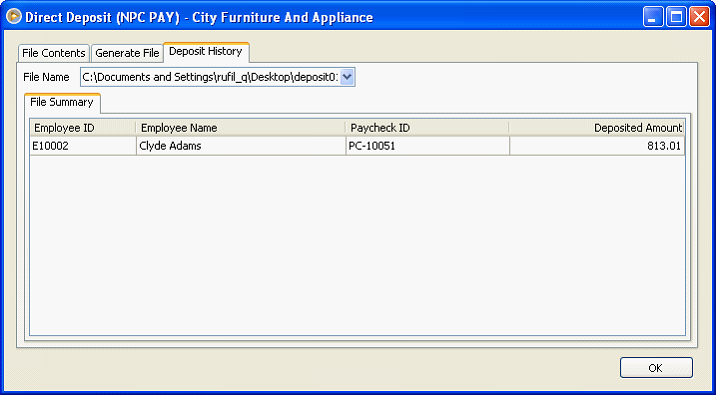717x396 pixels.
Task: Close the Direct Deposit window
Action: click(699, 17)
